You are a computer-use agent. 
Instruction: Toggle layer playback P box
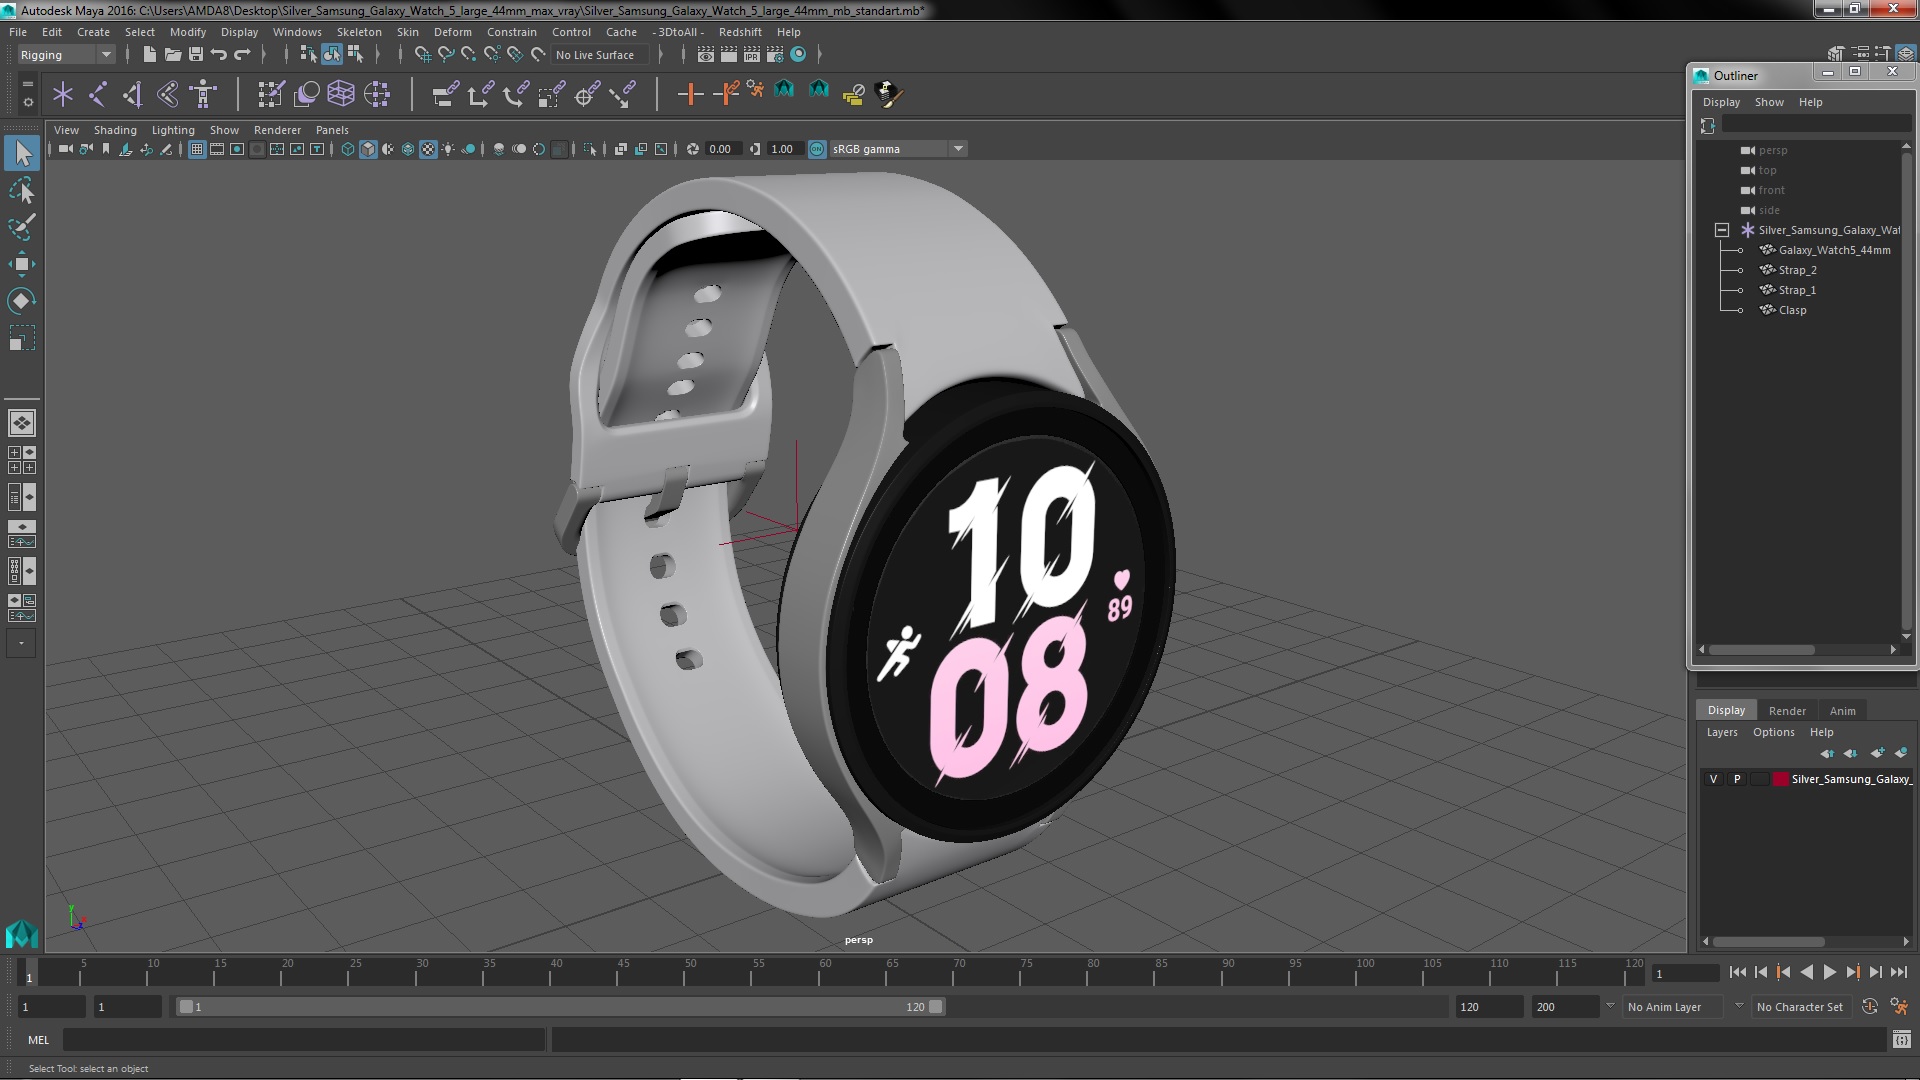[x=1737, y=779]
